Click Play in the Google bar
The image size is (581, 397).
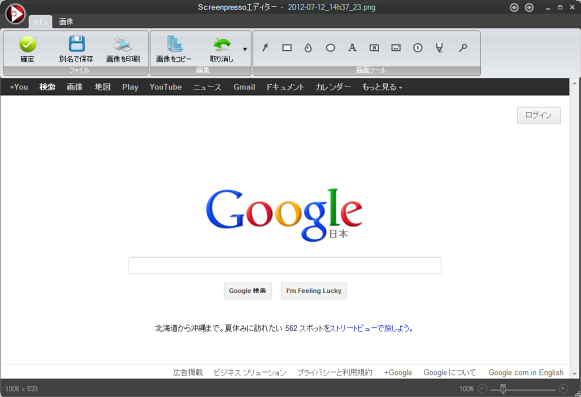point(130,87)
